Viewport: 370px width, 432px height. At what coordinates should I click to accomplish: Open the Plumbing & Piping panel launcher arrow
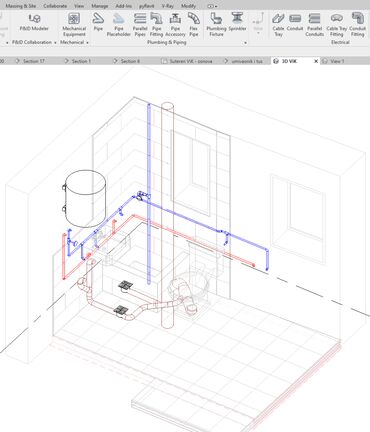[246, 43]
